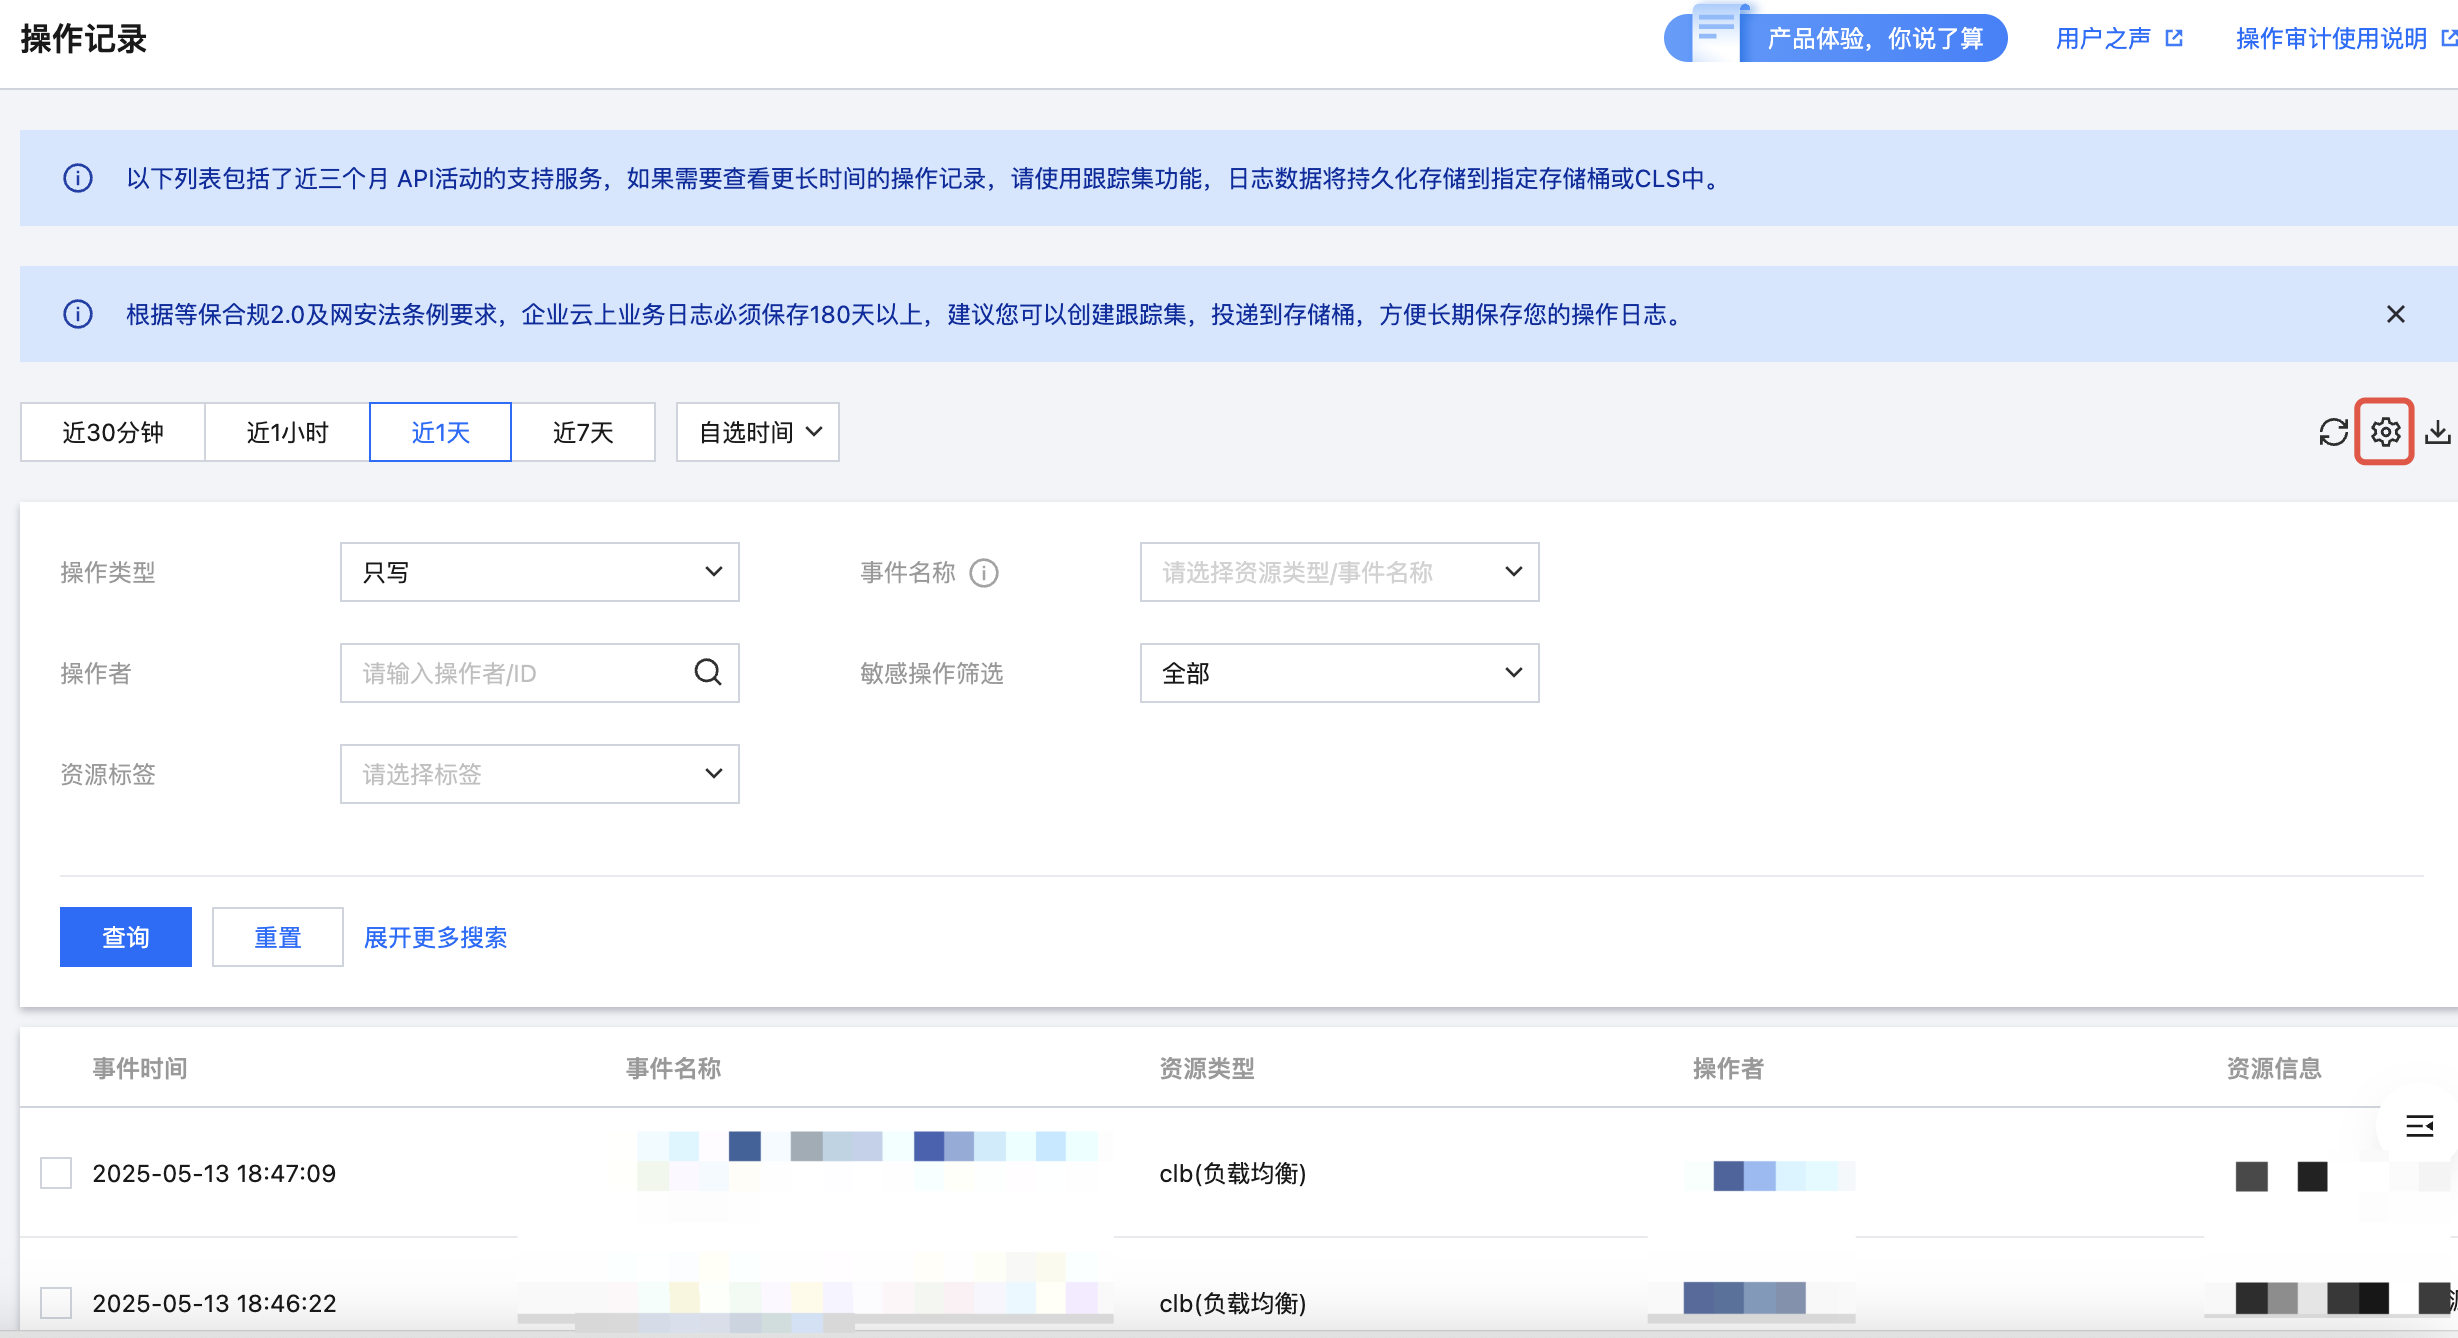Image resolution: width=2458 pixels, height=1338 pixels.
Task: Click info icon of the 180天 compliance notice
Action: pyautogui.click(x=78, y=314)
